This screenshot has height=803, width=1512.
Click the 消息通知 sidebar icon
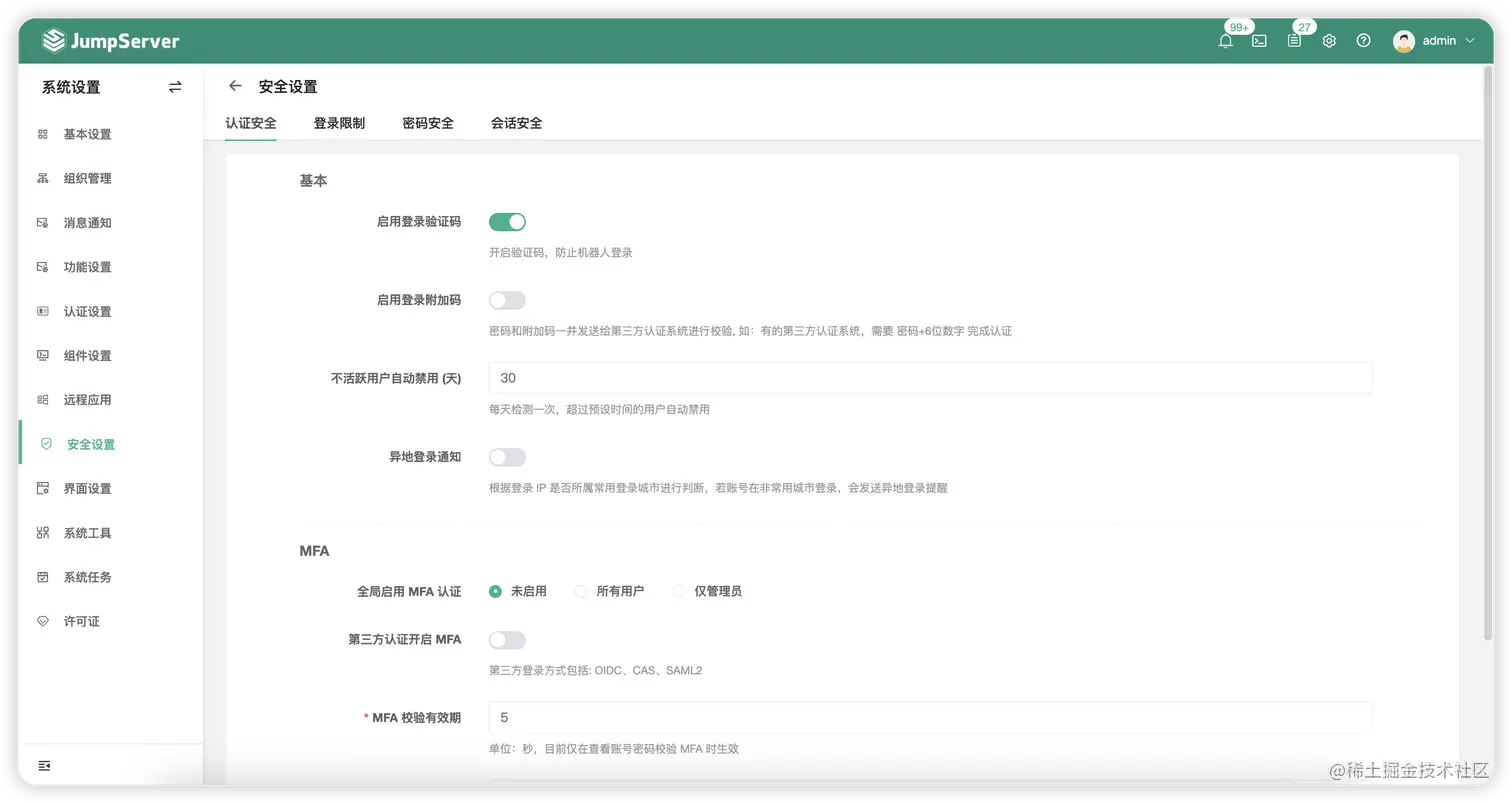tap(43, 223)
